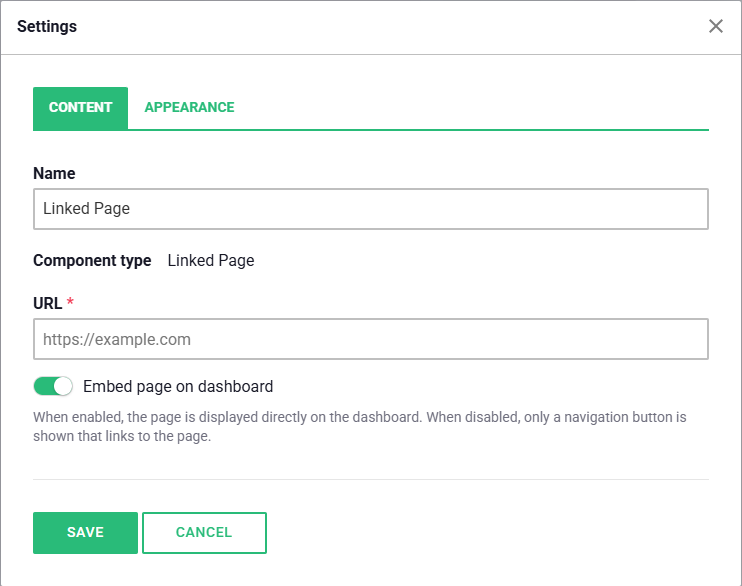Click the 'Linked Page' component type value
This screenshot has height=586, width=742.
click(211, 260)
